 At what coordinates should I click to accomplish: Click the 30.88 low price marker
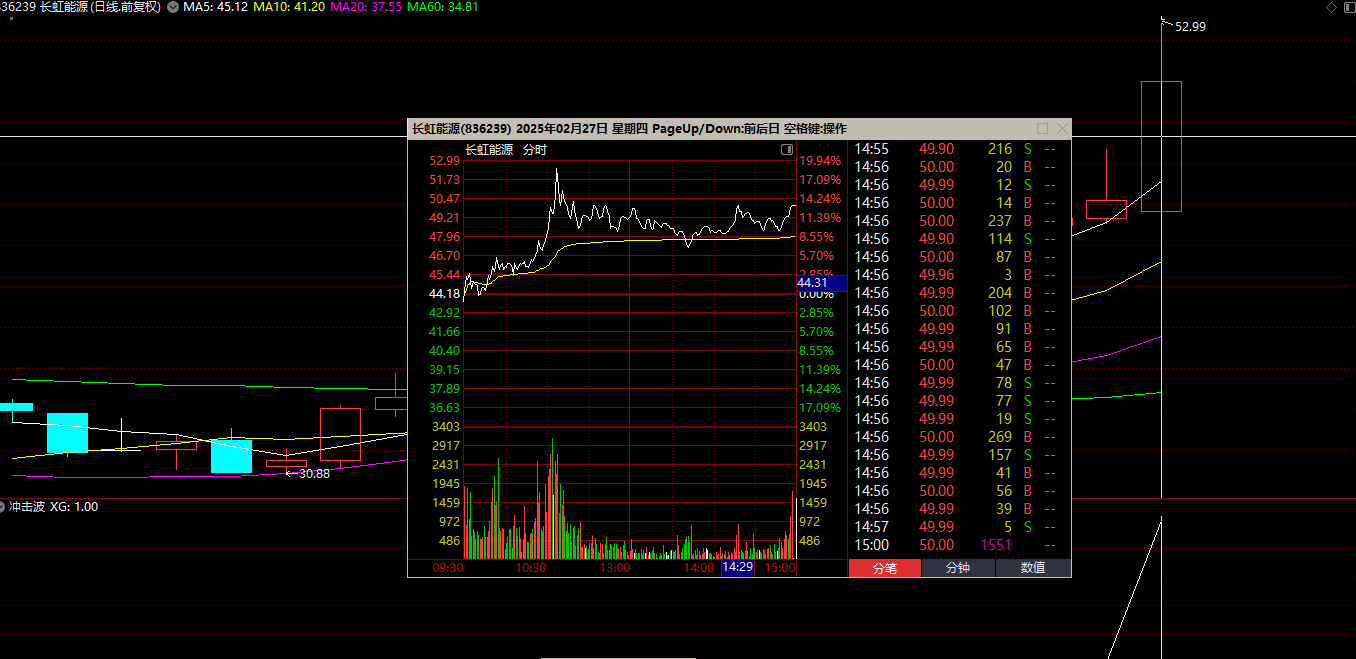pos(313,474)
